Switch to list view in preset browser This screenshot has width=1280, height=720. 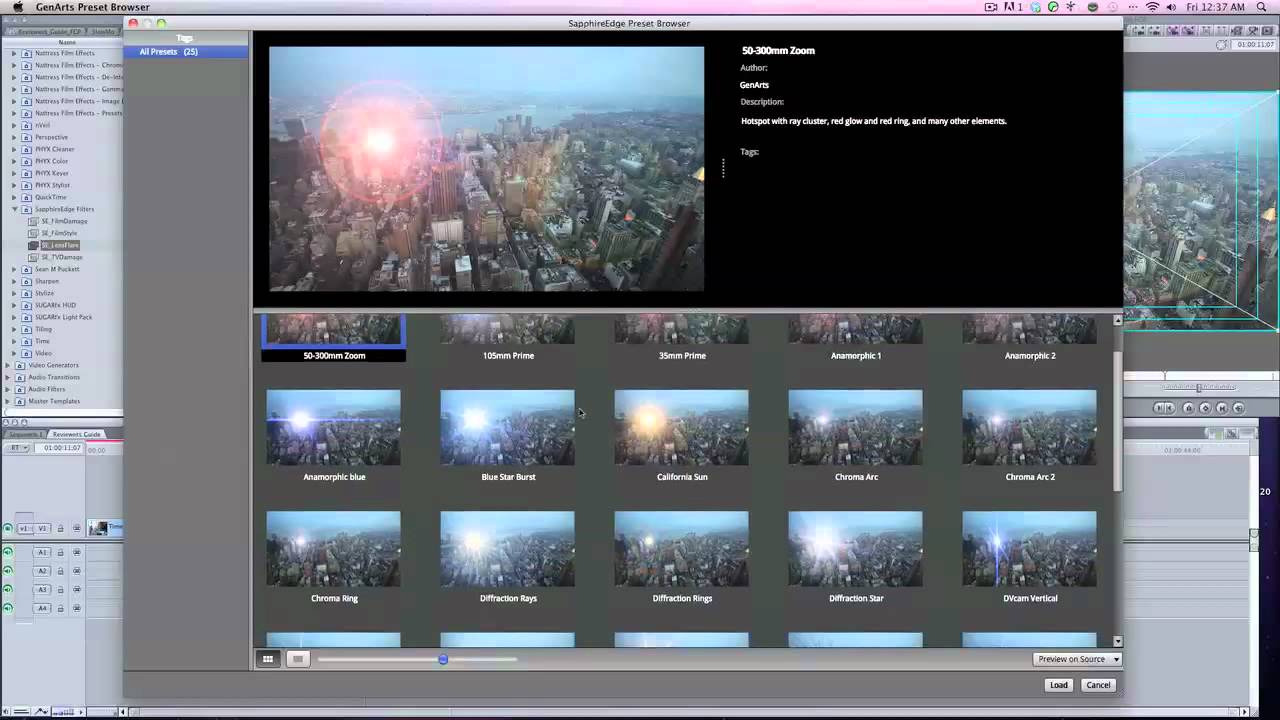(297, 659)
